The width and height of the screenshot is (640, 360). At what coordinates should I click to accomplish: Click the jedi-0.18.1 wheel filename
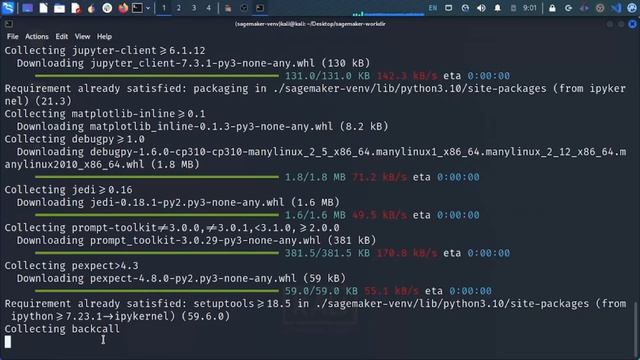(x=187, y=202)
